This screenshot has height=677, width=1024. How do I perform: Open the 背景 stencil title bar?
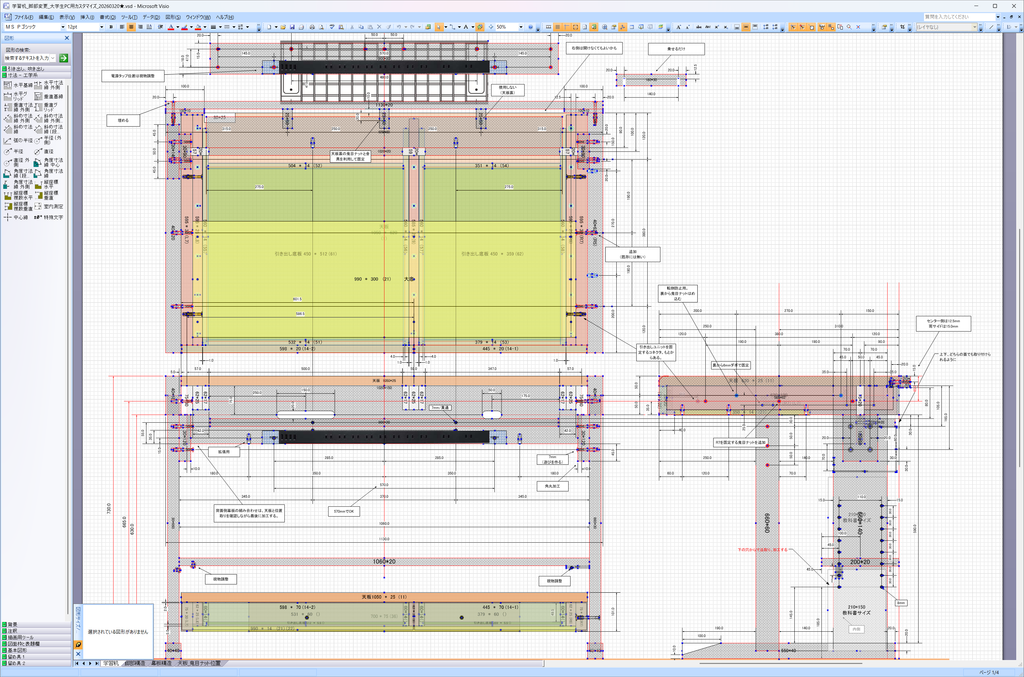36,625
